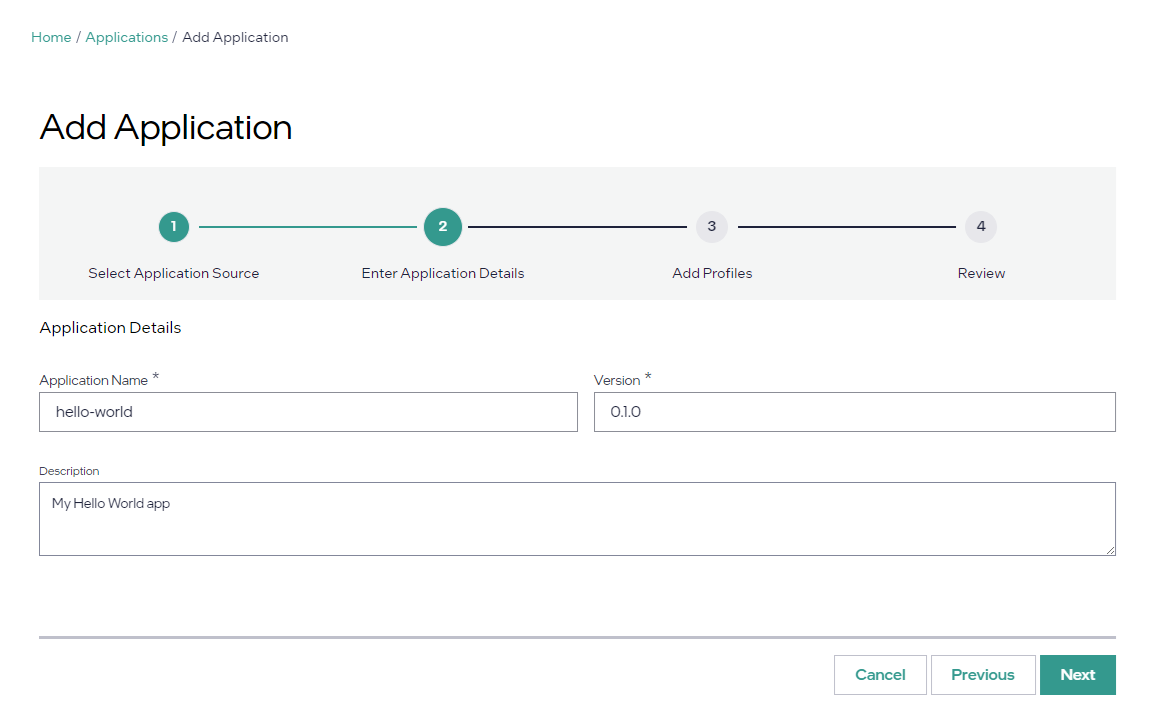Select the step 4 circle icon
The image size is (1153, 718).
(x=981, y=227)
